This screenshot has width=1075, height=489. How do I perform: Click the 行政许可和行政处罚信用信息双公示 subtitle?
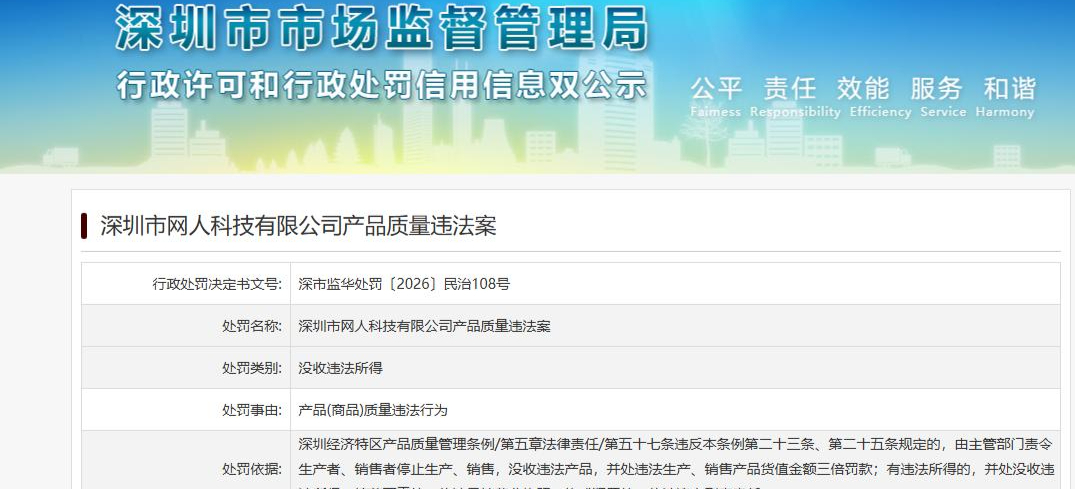(382, 85)
